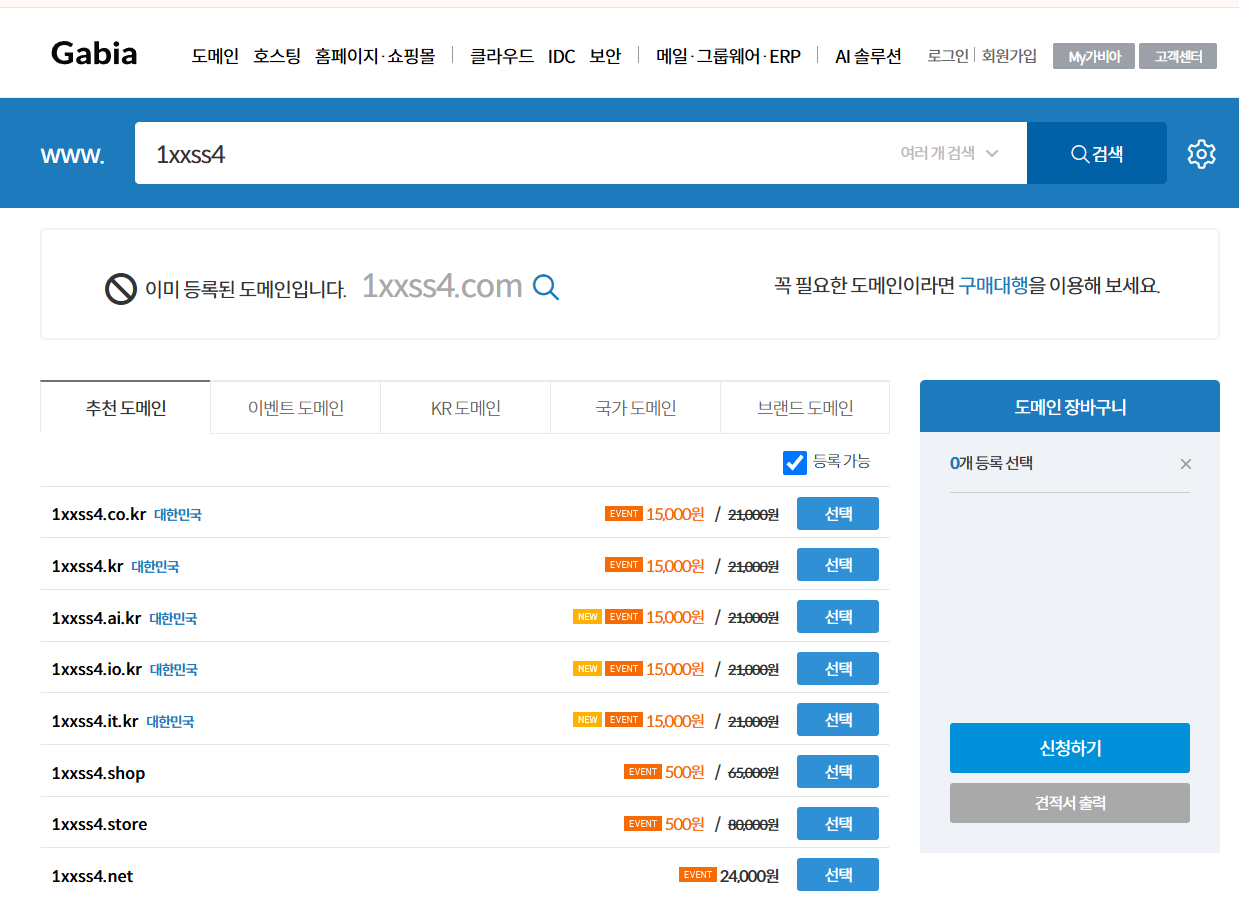
Task: Open the 국가 도메인 tab
Action: pos(635,407)
